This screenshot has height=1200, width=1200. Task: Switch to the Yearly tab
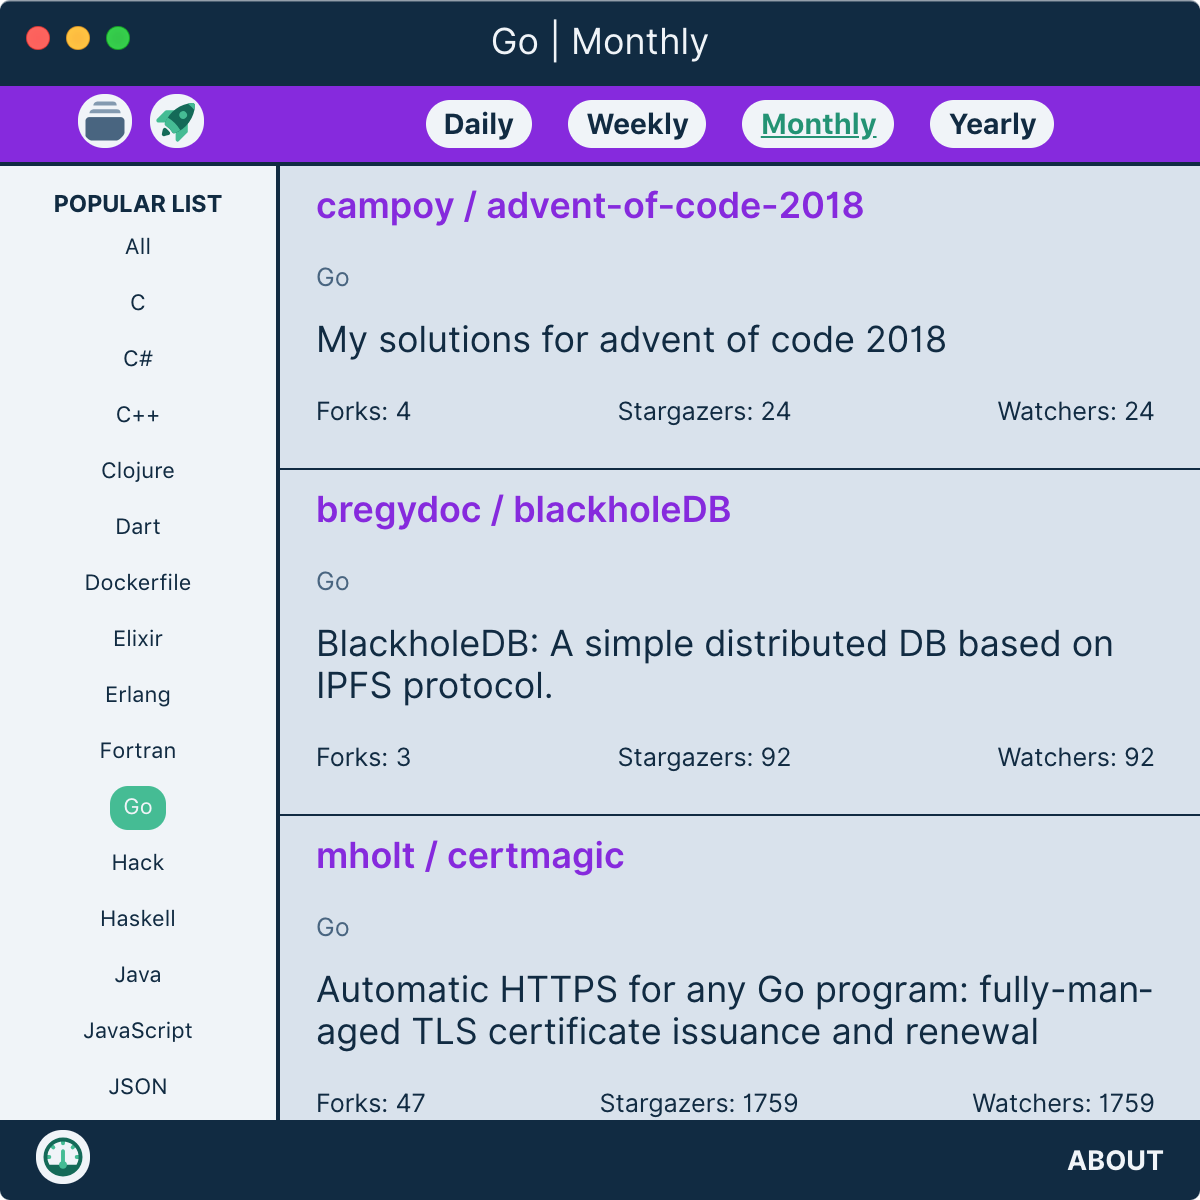tap(992, 124)
